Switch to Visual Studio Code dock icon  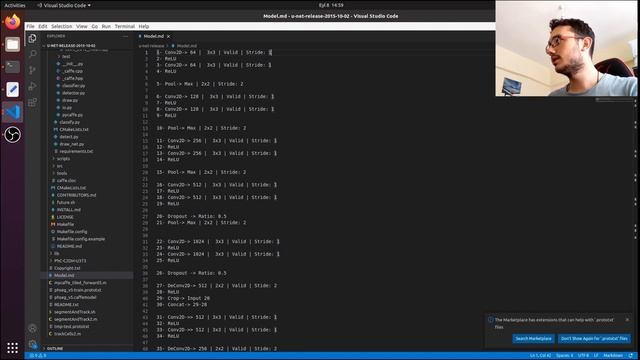click(x=12, y=112)
